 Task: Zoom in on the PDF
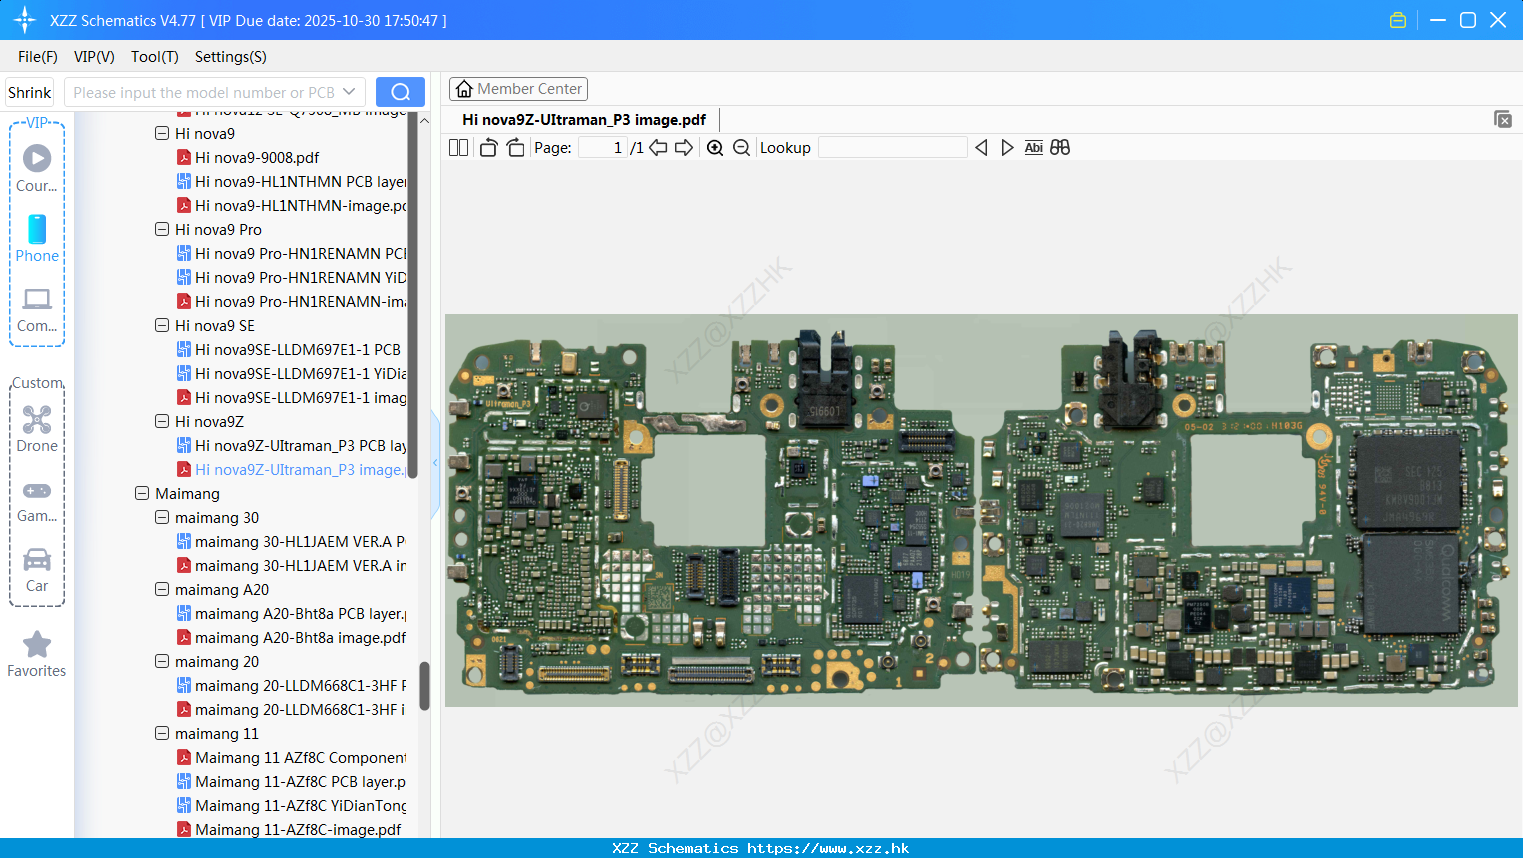[x=715, y=148]
